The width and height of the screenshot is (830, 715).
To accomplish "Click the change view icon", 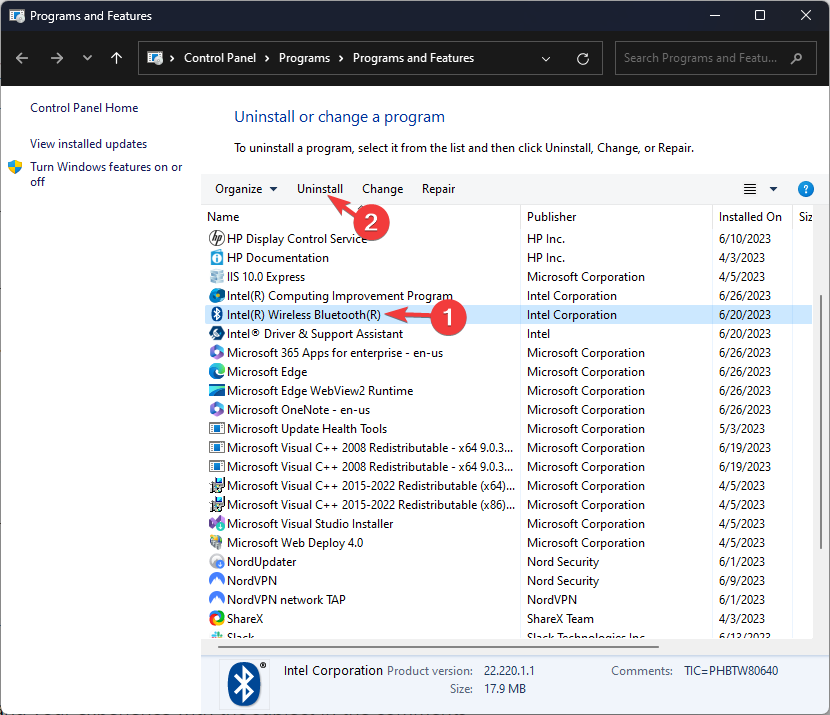I will [750, 189].
